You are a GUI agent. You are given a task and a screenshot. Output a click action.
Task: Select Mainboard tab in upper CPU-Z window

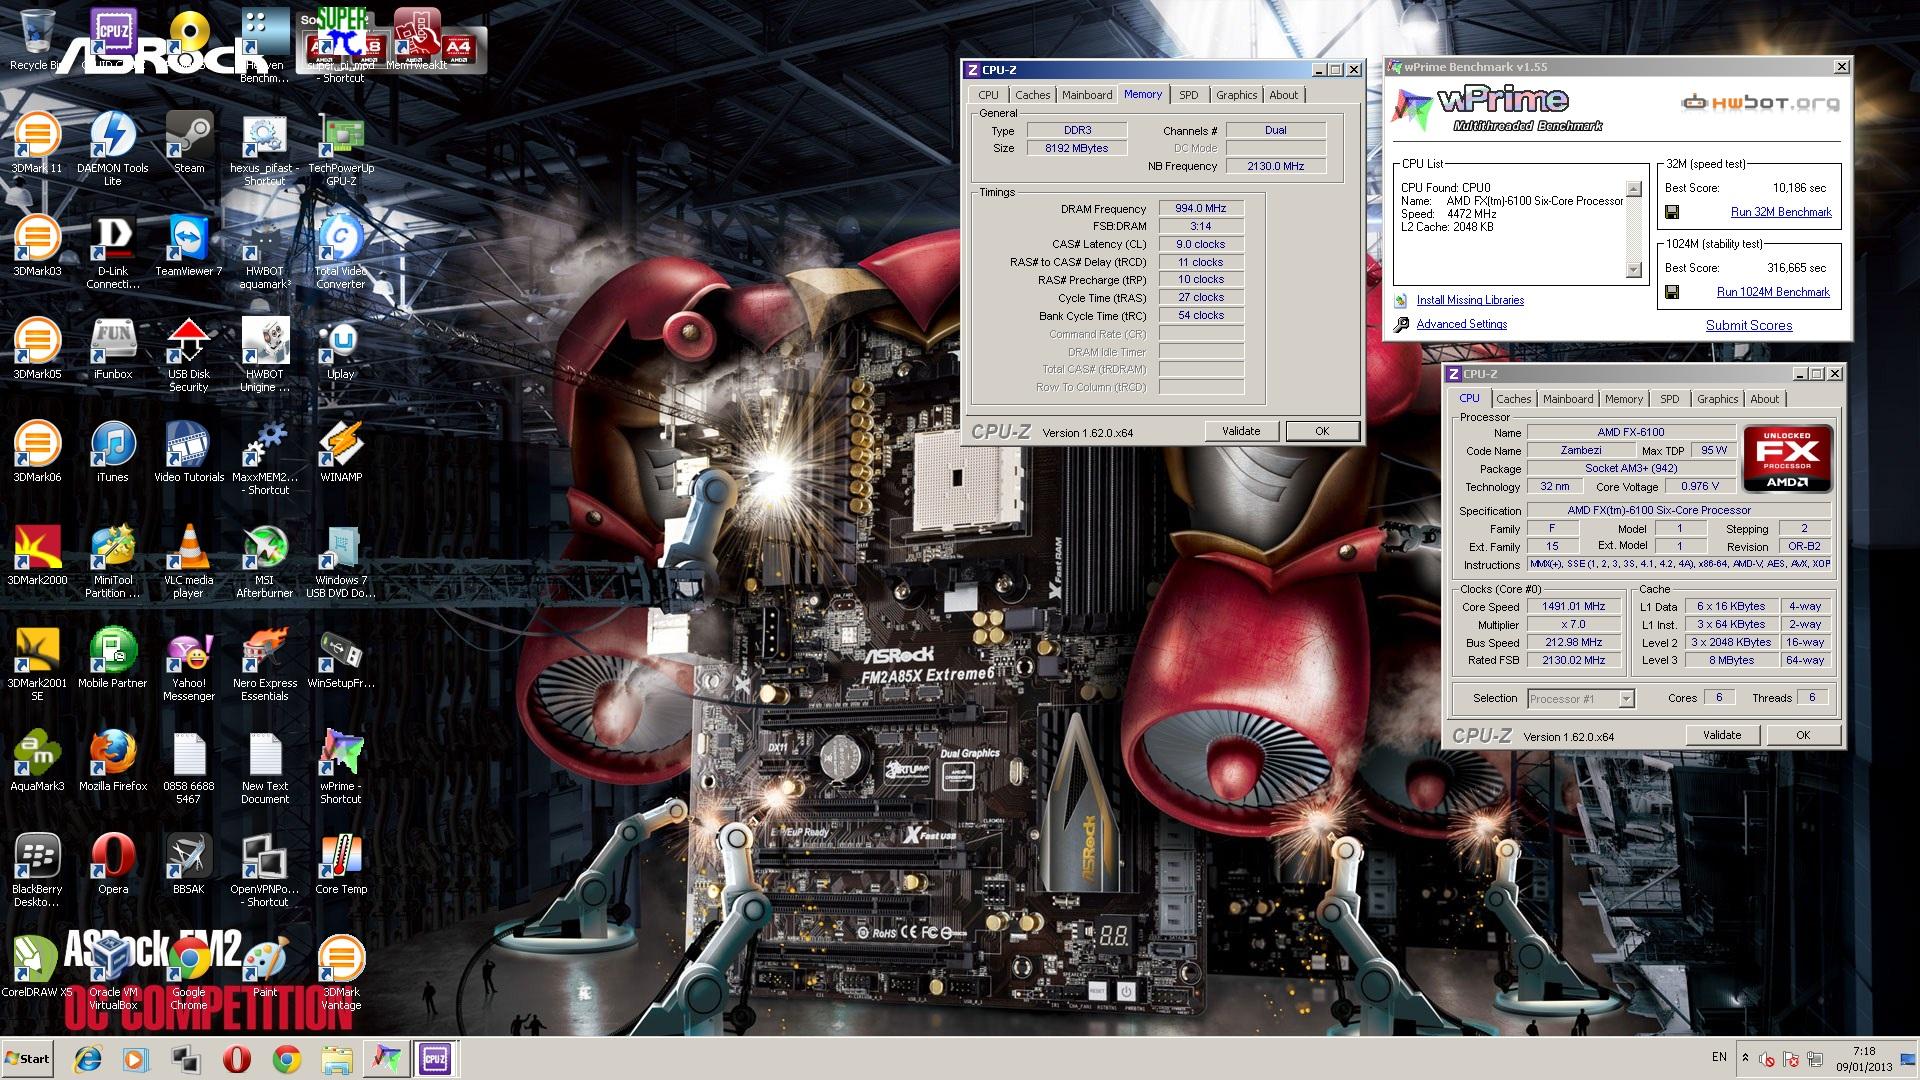click(1087, 95)
